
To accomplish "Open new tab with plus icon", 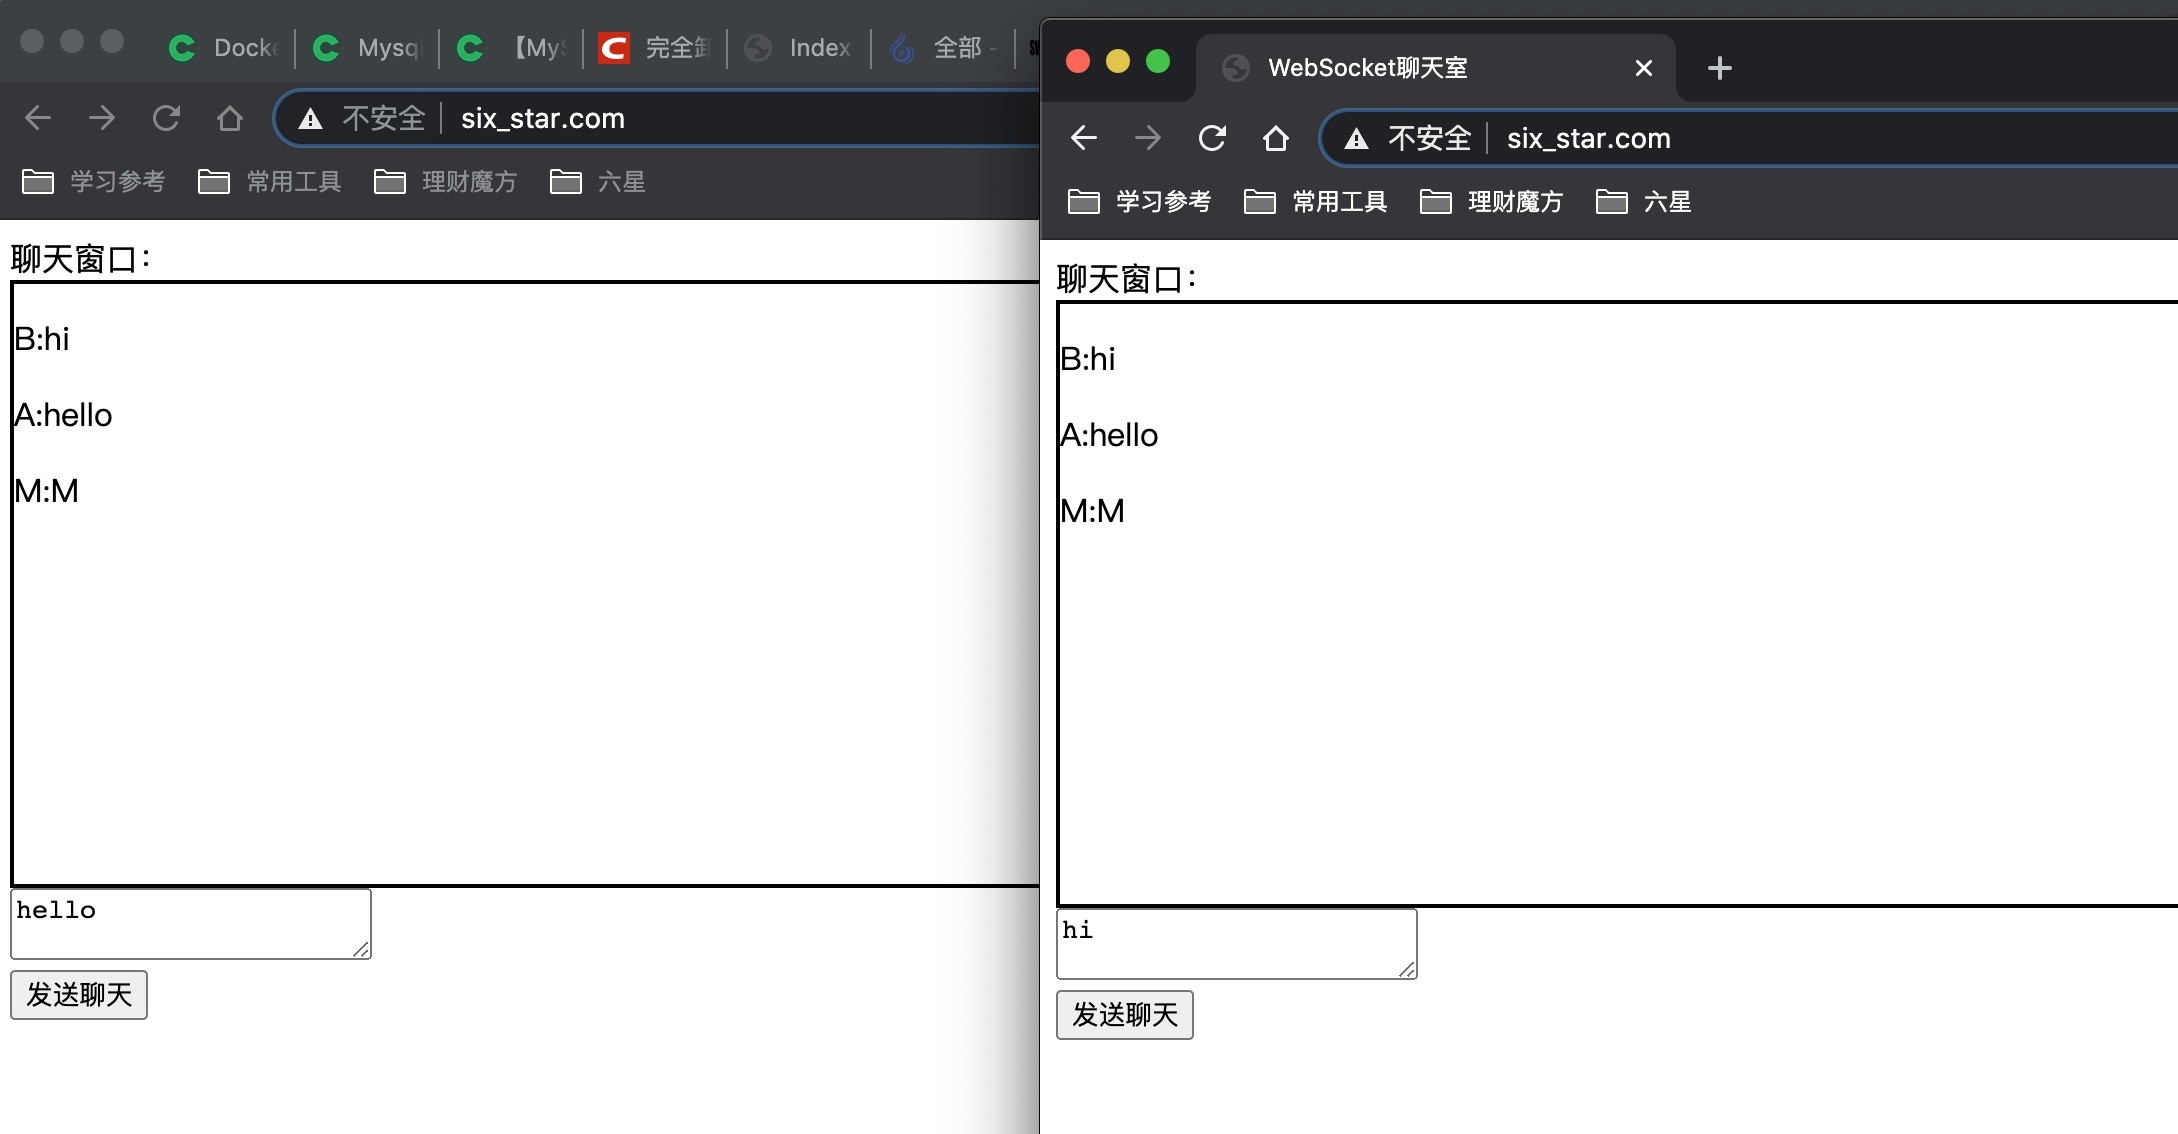I will tap(1720, 68).
